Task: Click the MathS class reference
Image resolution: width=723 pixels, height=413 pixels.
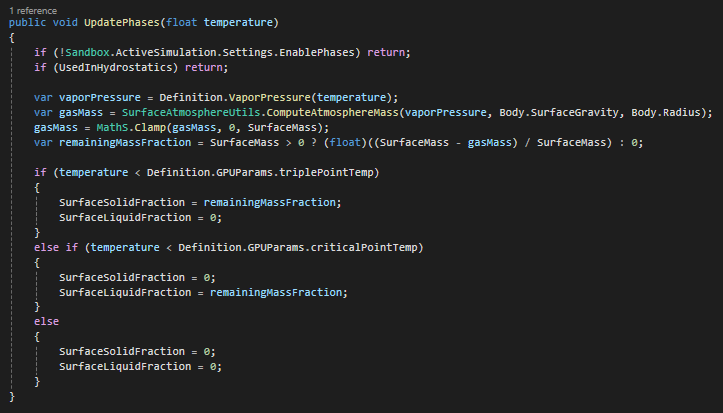Action: [112, 127]
